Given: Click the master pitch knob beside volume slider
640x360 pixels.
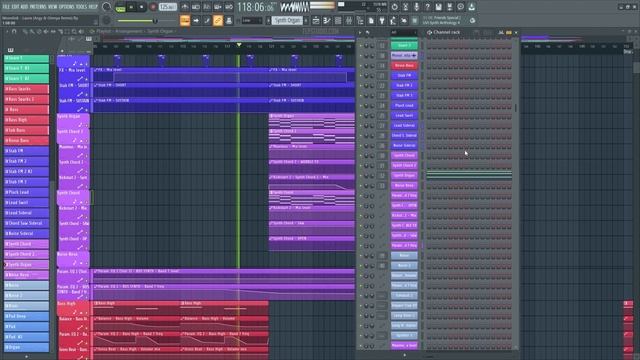Looking at the screenshot, I should point(107,20).
